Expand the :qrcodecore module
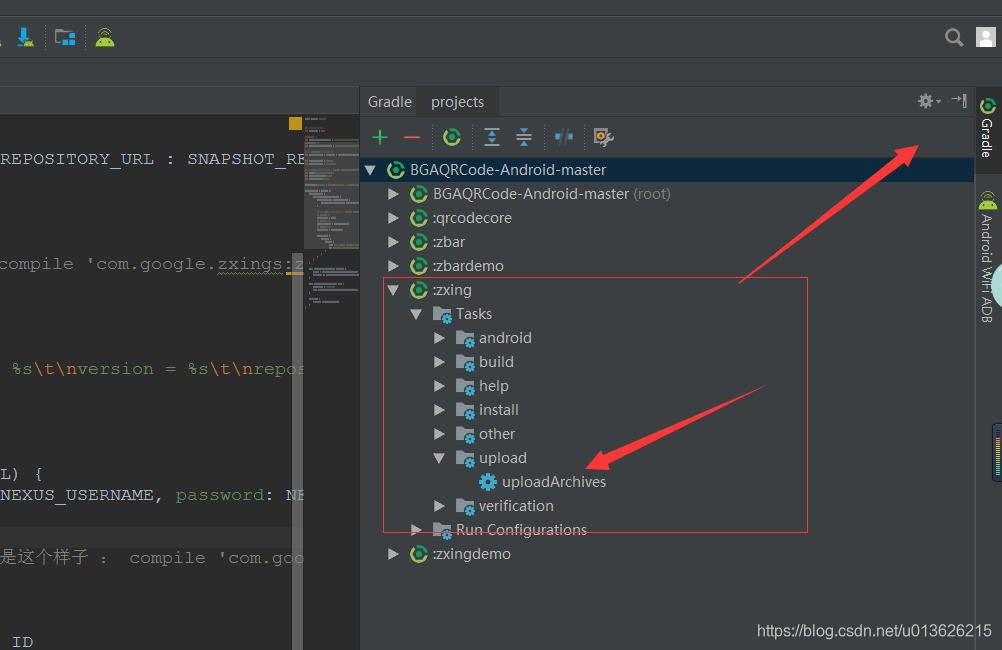1002x650 pixels. coord(394,218)
